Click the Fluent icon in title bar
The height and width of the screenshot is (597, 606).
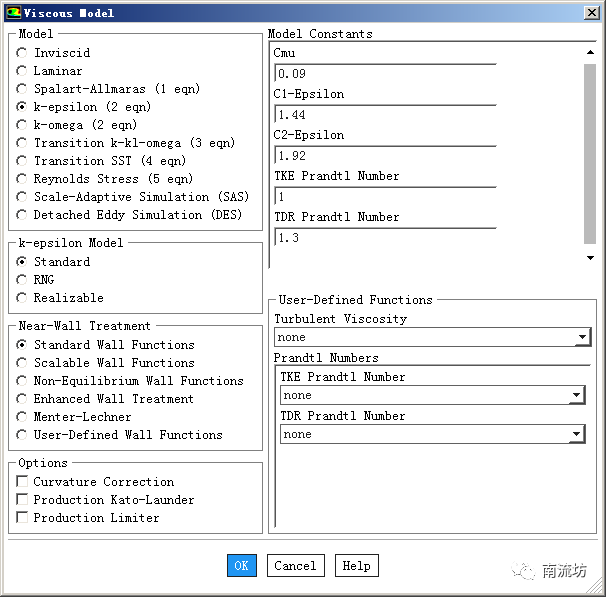coord(13,12)
